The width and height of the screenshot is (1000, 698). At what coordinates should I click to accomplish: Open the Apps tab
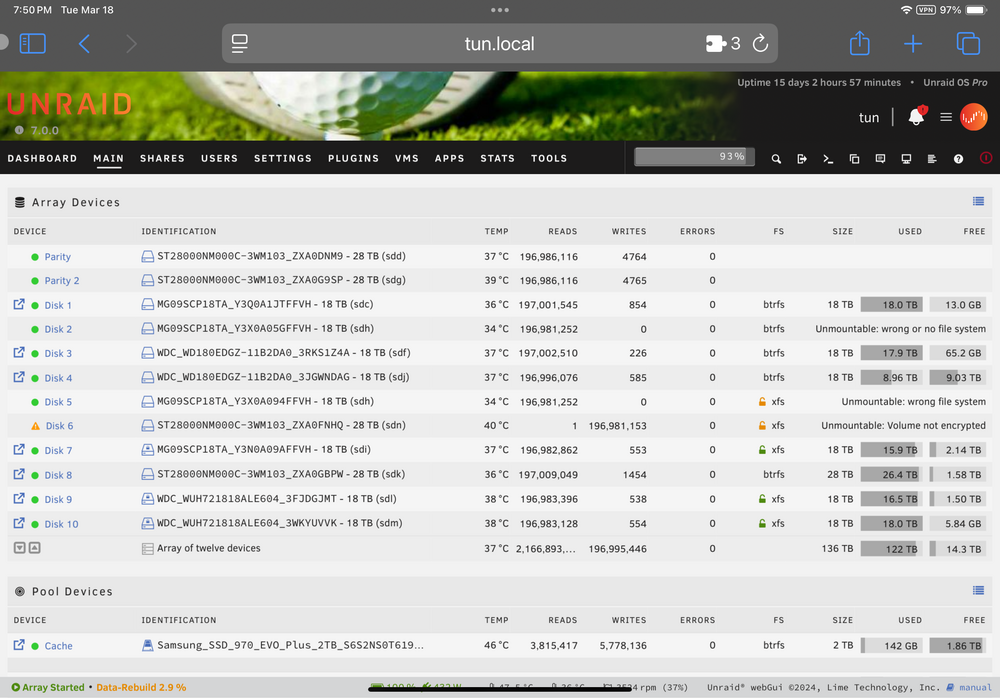pyautogui.click(x=450, y=158)
